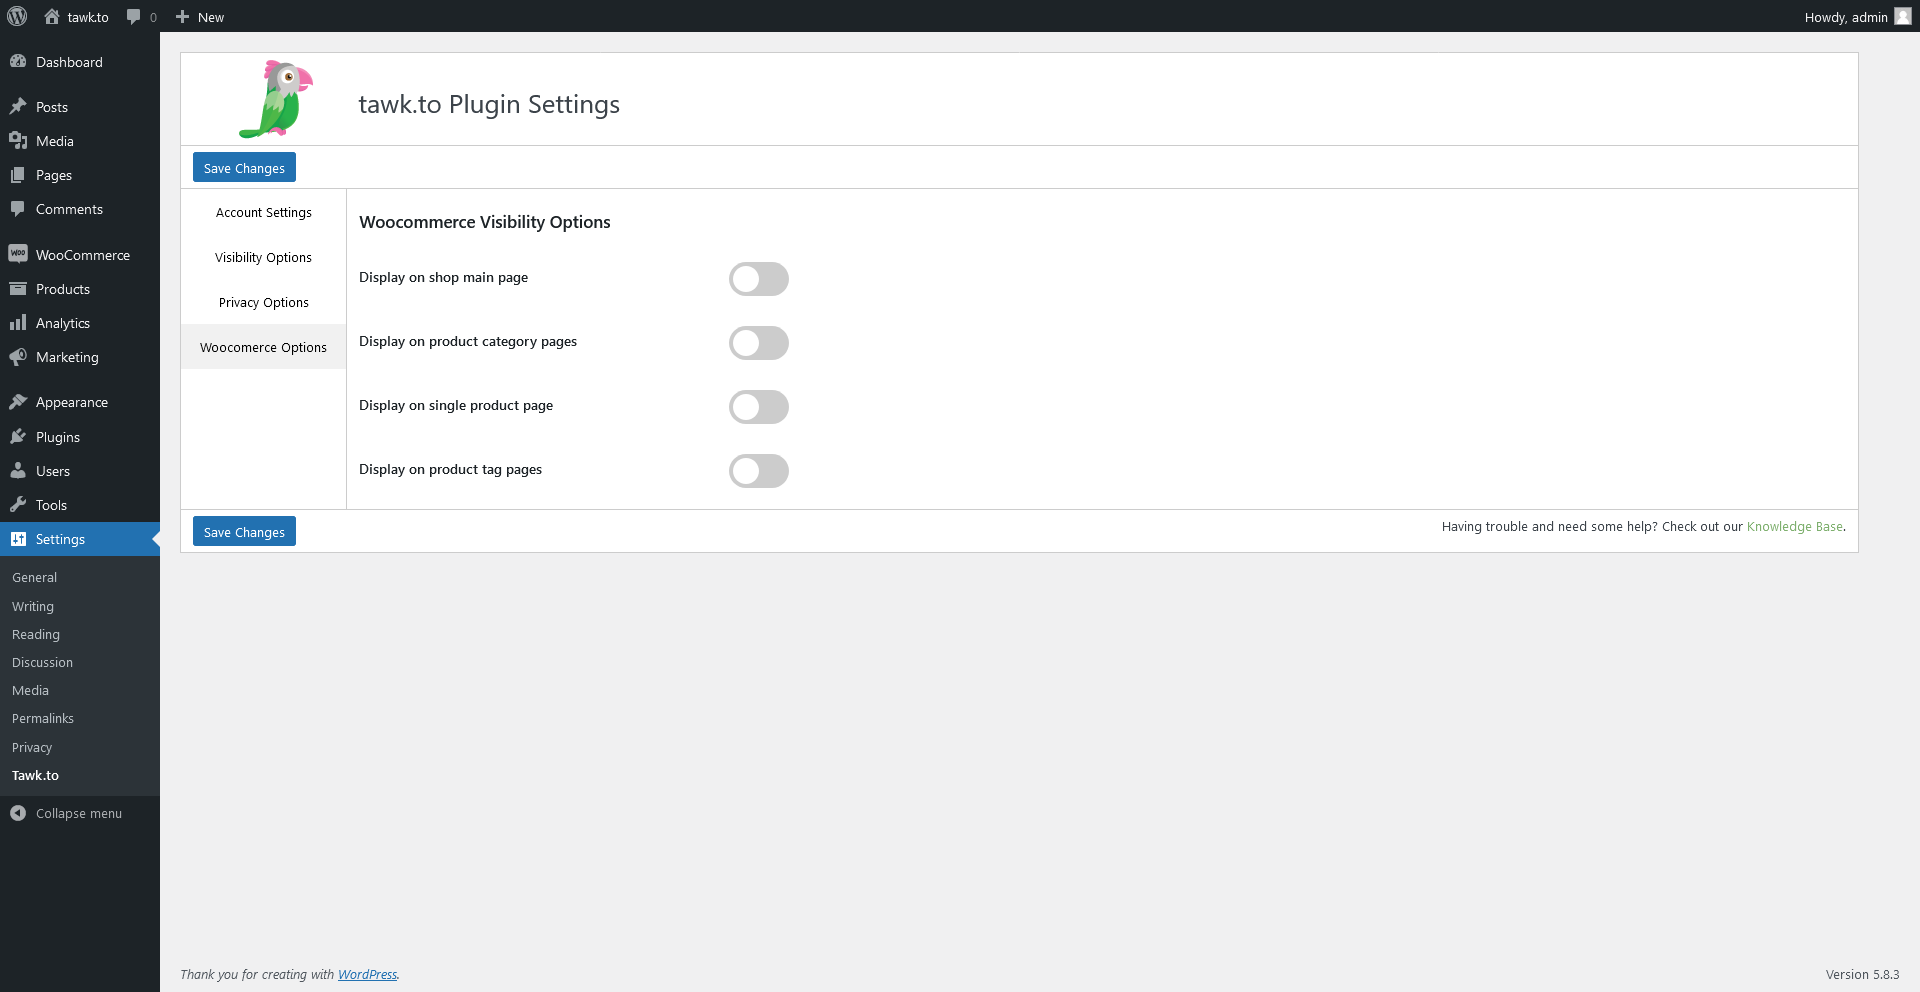Click the WordPress logo icon in admin bar
This screenshot has width=1920, height=992.
(17, 16)
